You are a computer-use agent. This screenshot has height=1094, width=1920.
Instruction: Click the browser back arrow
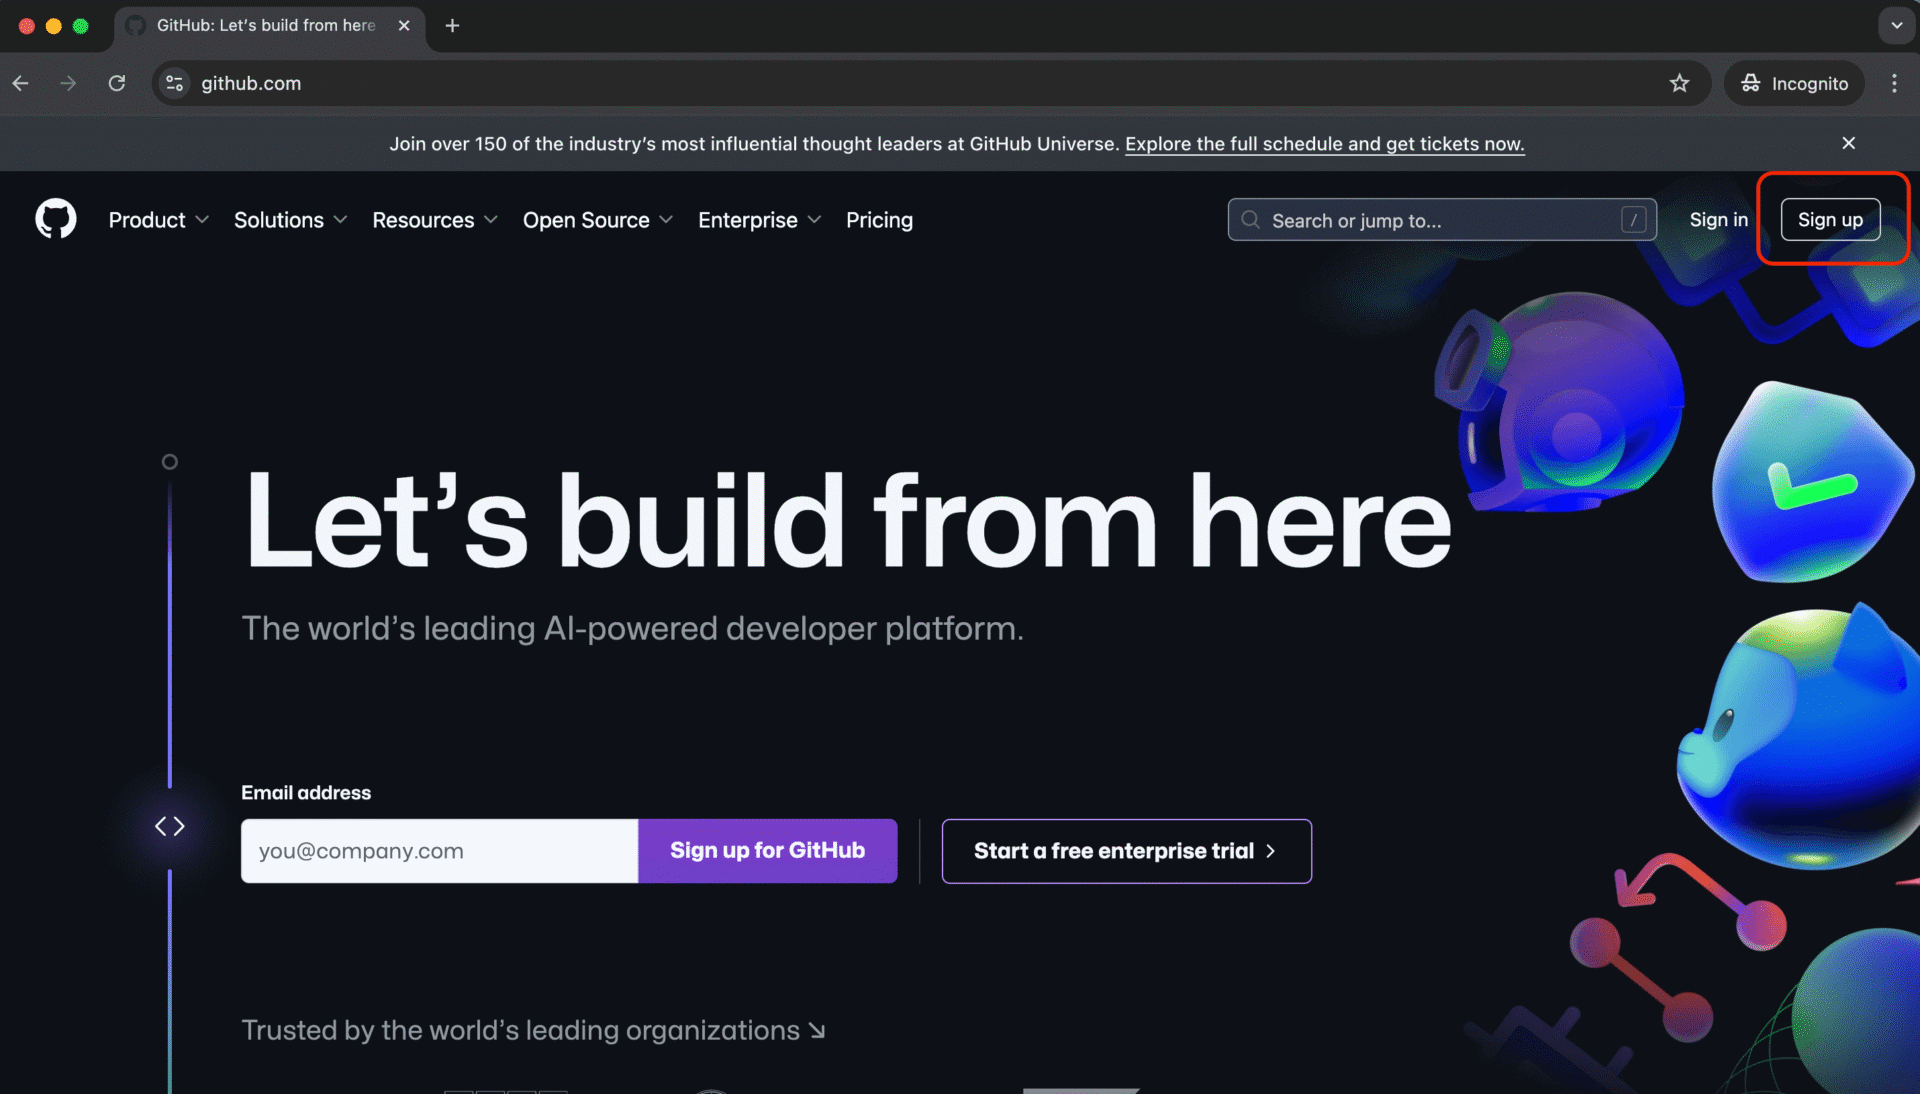click(x=21, y=83)
